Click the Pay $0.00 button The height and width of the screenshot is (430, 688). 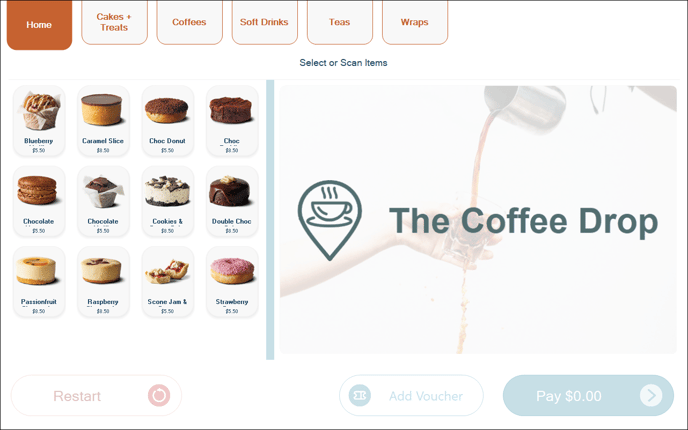(588, 395)
